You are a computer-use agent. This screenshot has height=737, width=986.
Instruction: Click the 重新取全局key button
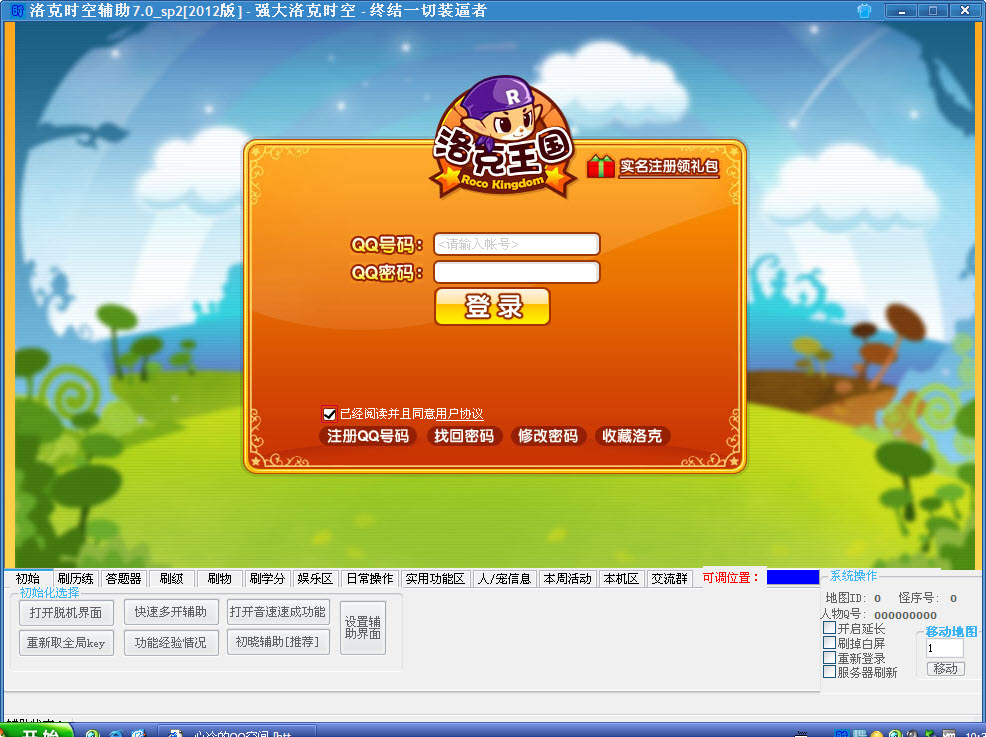click(66, 643)
